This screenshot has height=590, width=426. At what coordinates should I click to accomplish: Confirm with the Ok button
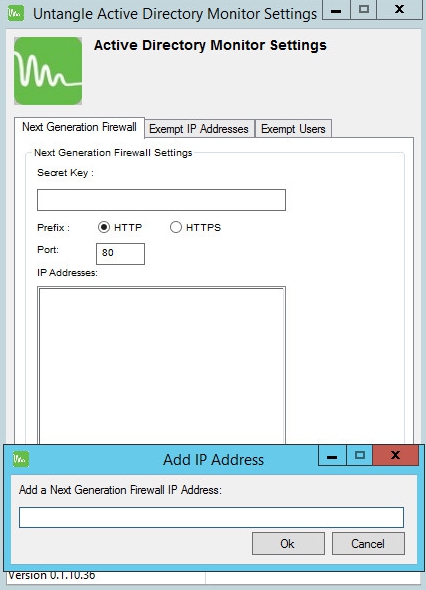(x=288, y=544)
